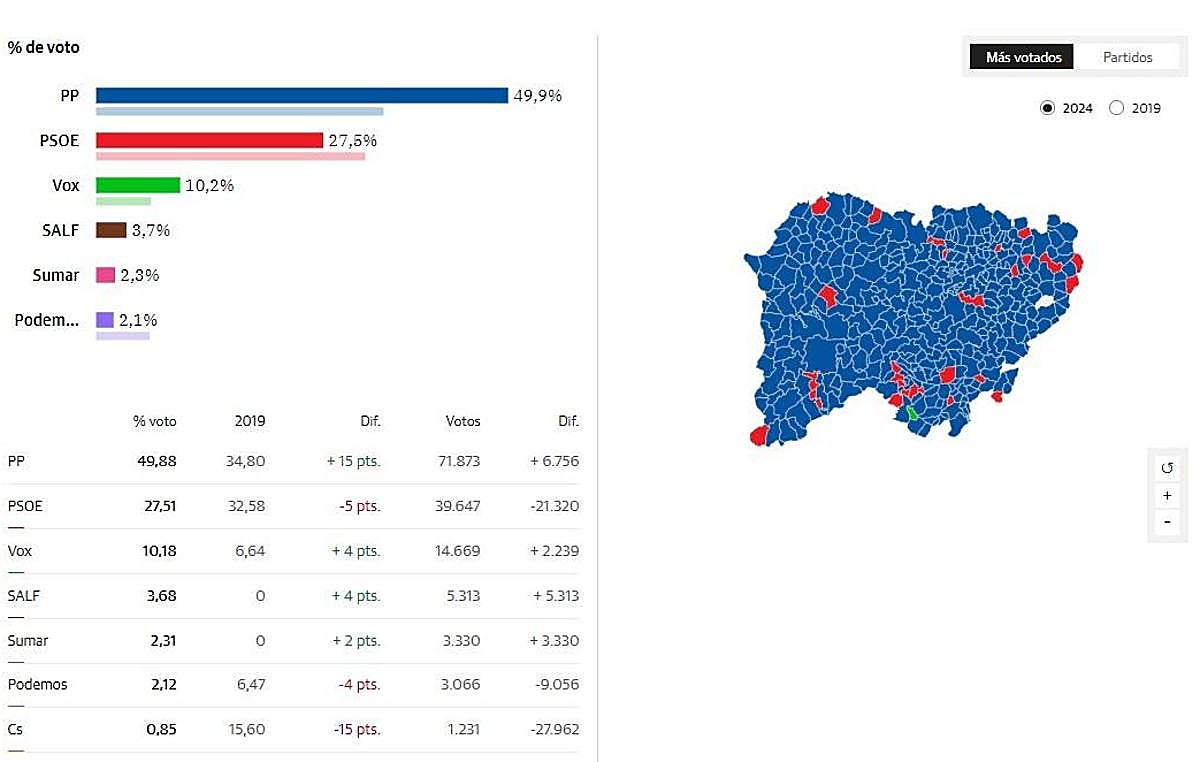Click the PSOE bright red 27,5% bar
This screenshot has width=1200, height=762.
tap(209, 140)
